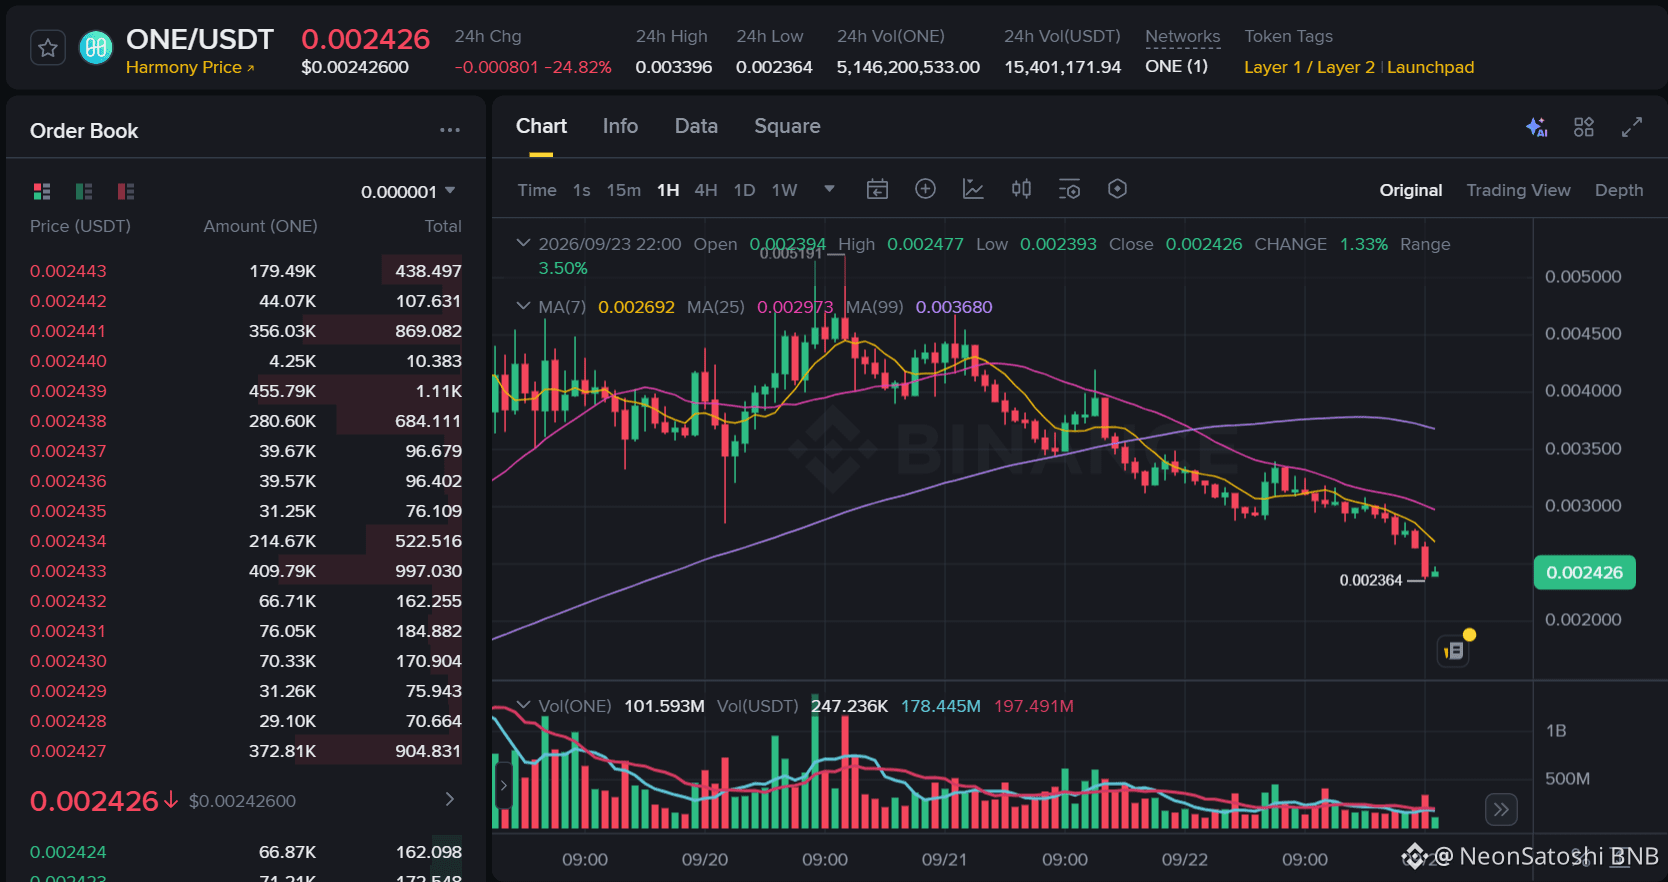
Task: Expand more time intervals dropdown arrow
Action: 829,189
